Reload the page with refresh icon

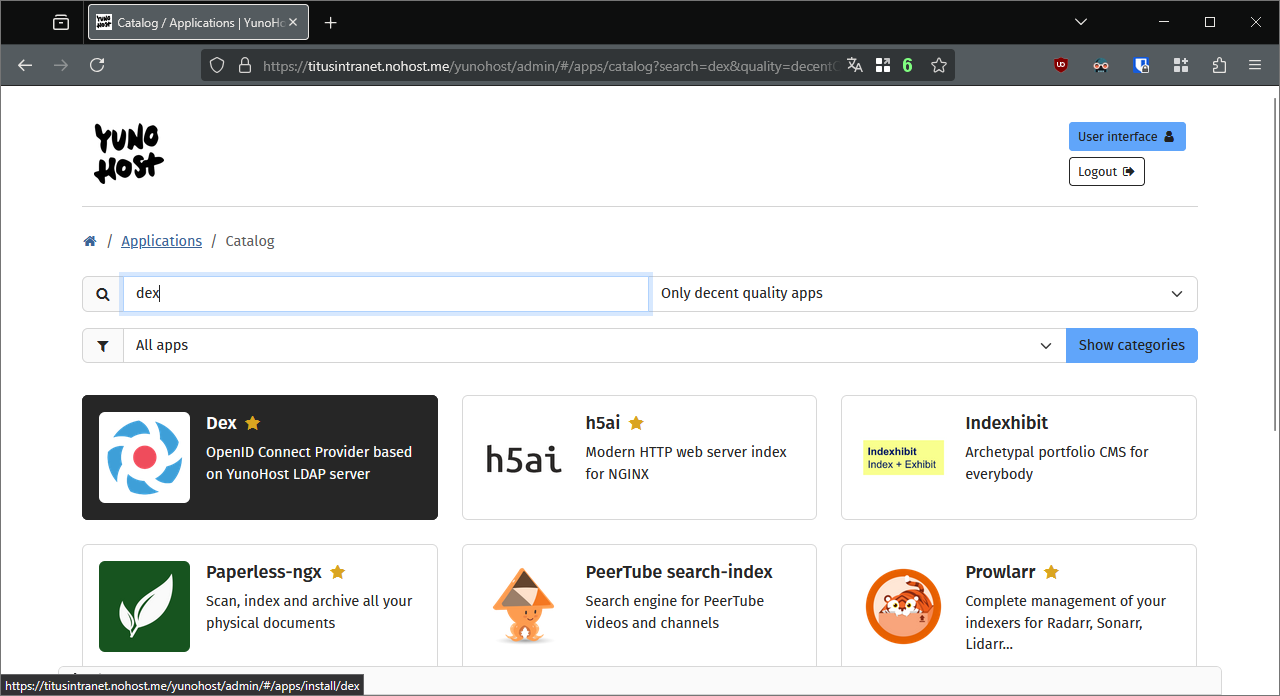pyautogui.click(x=97, y=65)
